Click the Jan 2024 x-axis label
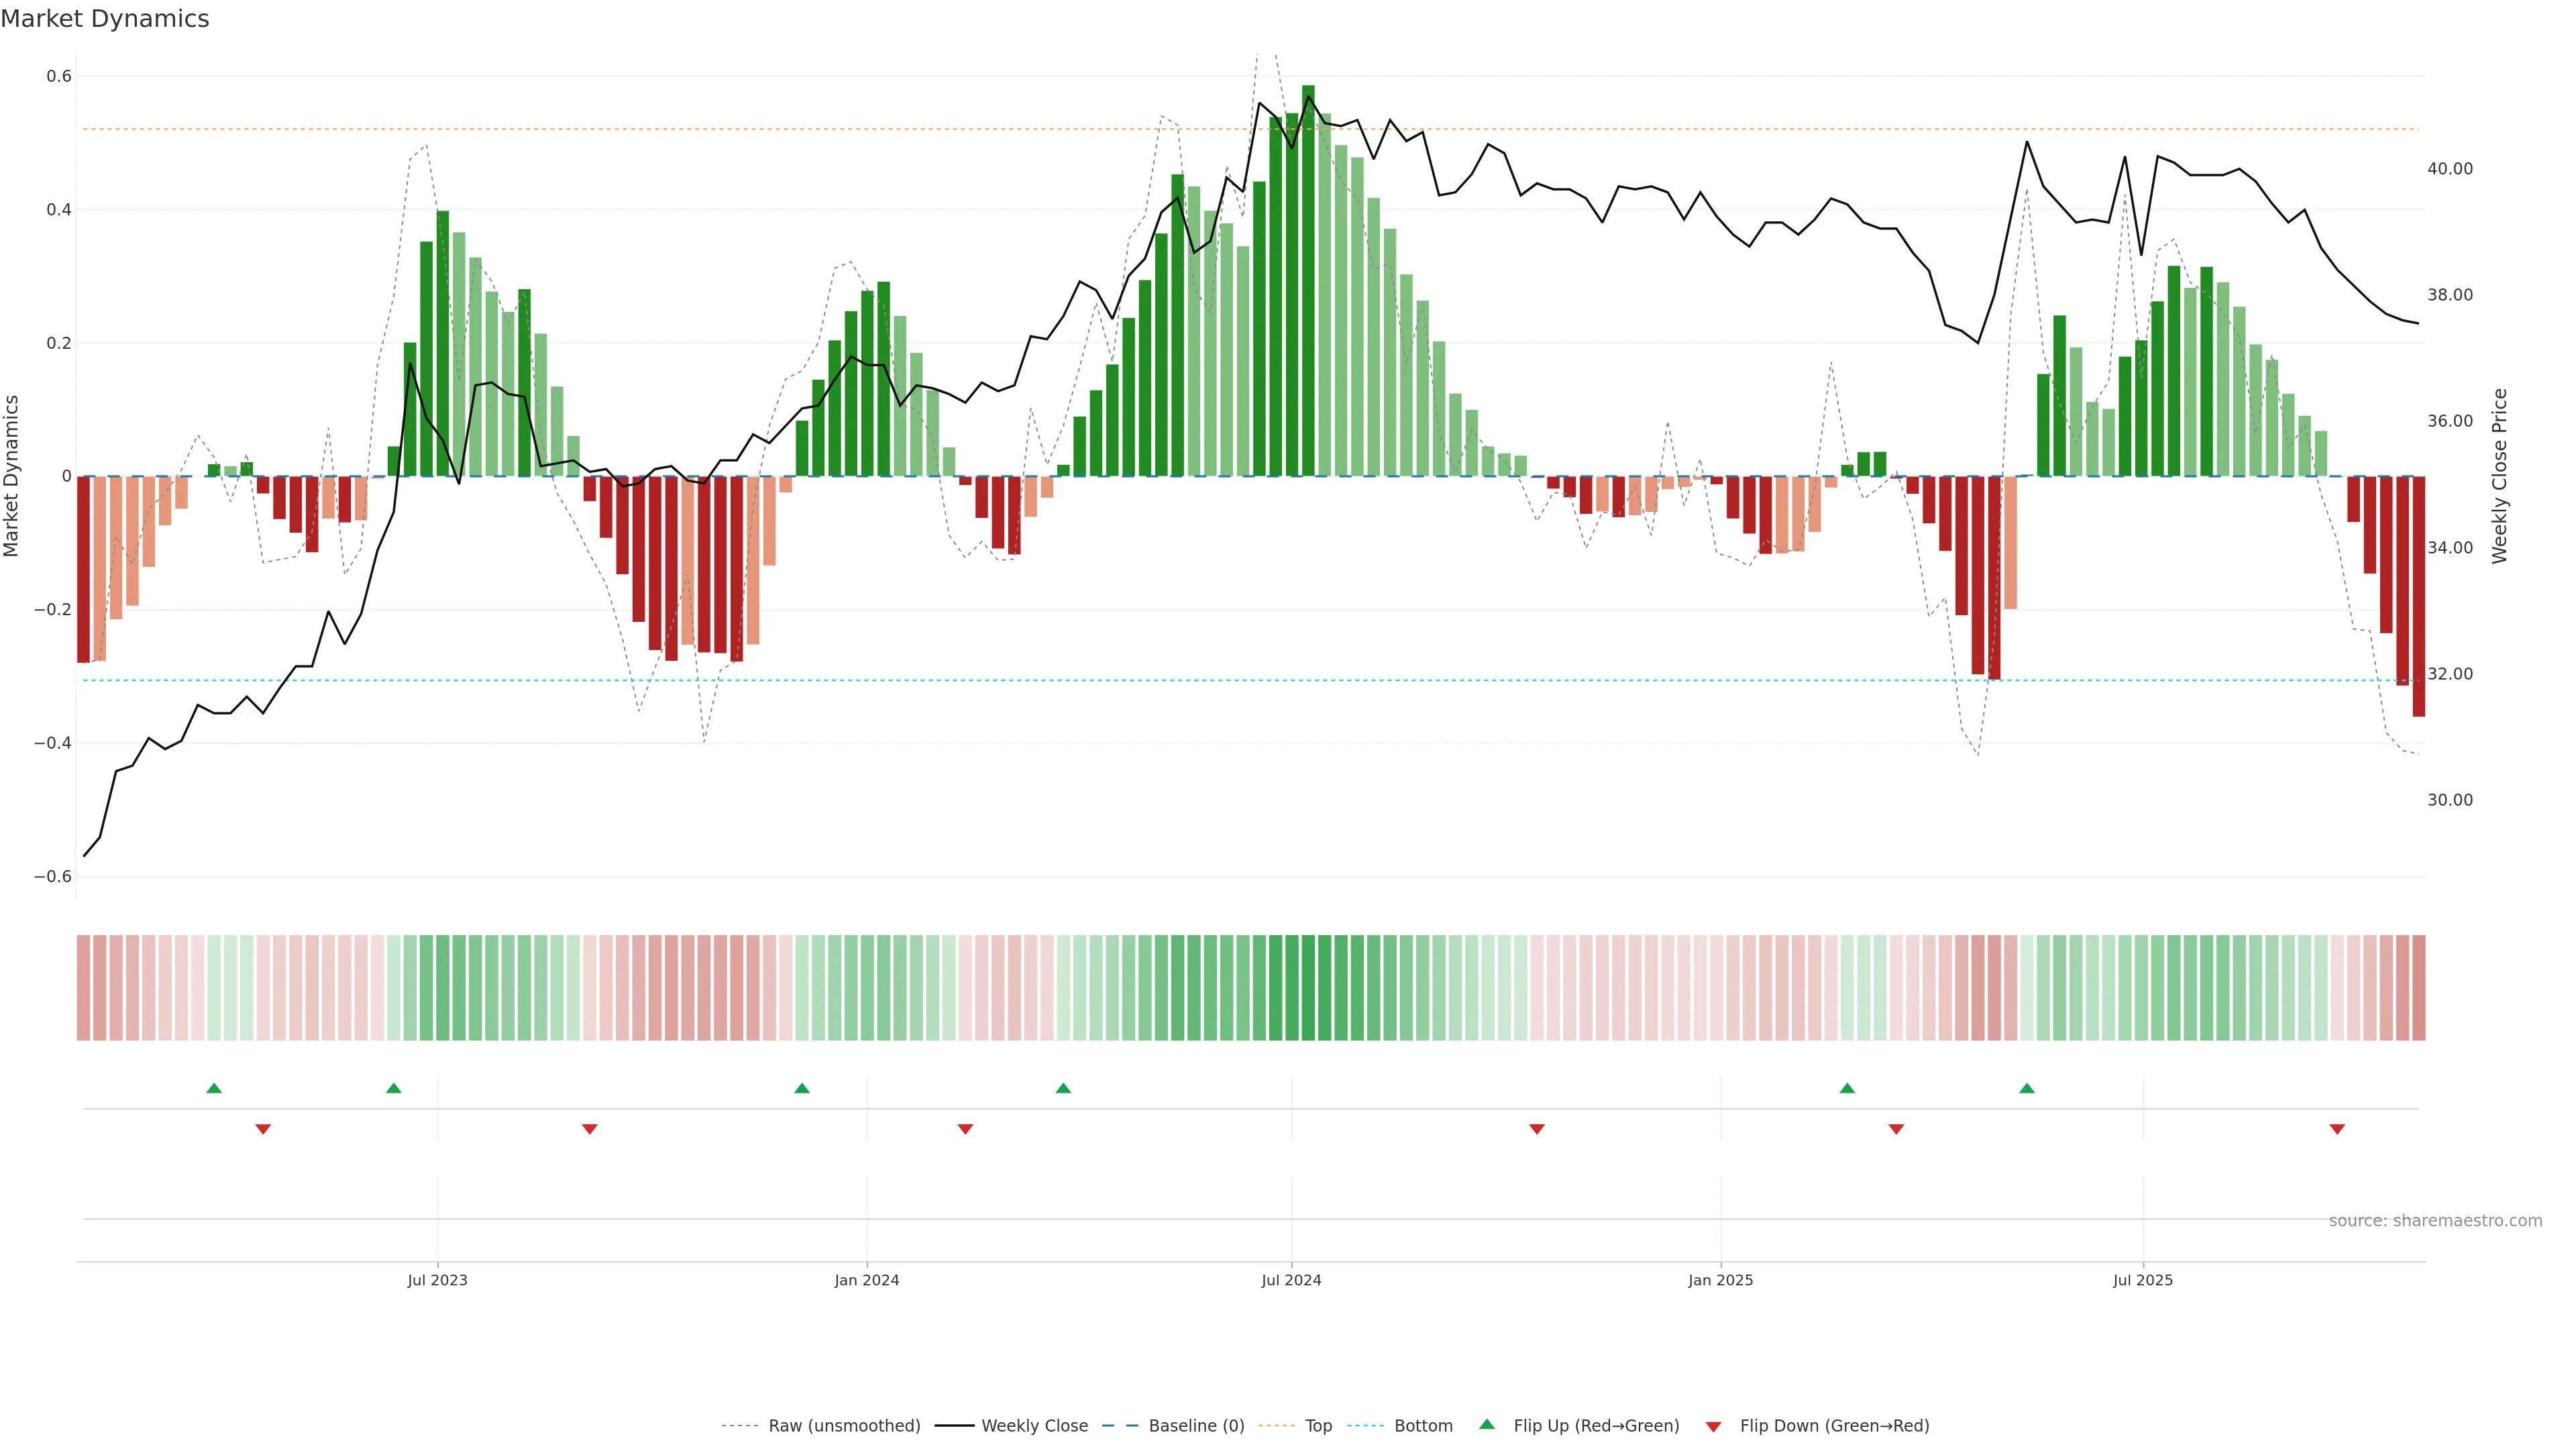Image resolution: width=2576 pixels, height=1449 pixels. coord(867,1280)
